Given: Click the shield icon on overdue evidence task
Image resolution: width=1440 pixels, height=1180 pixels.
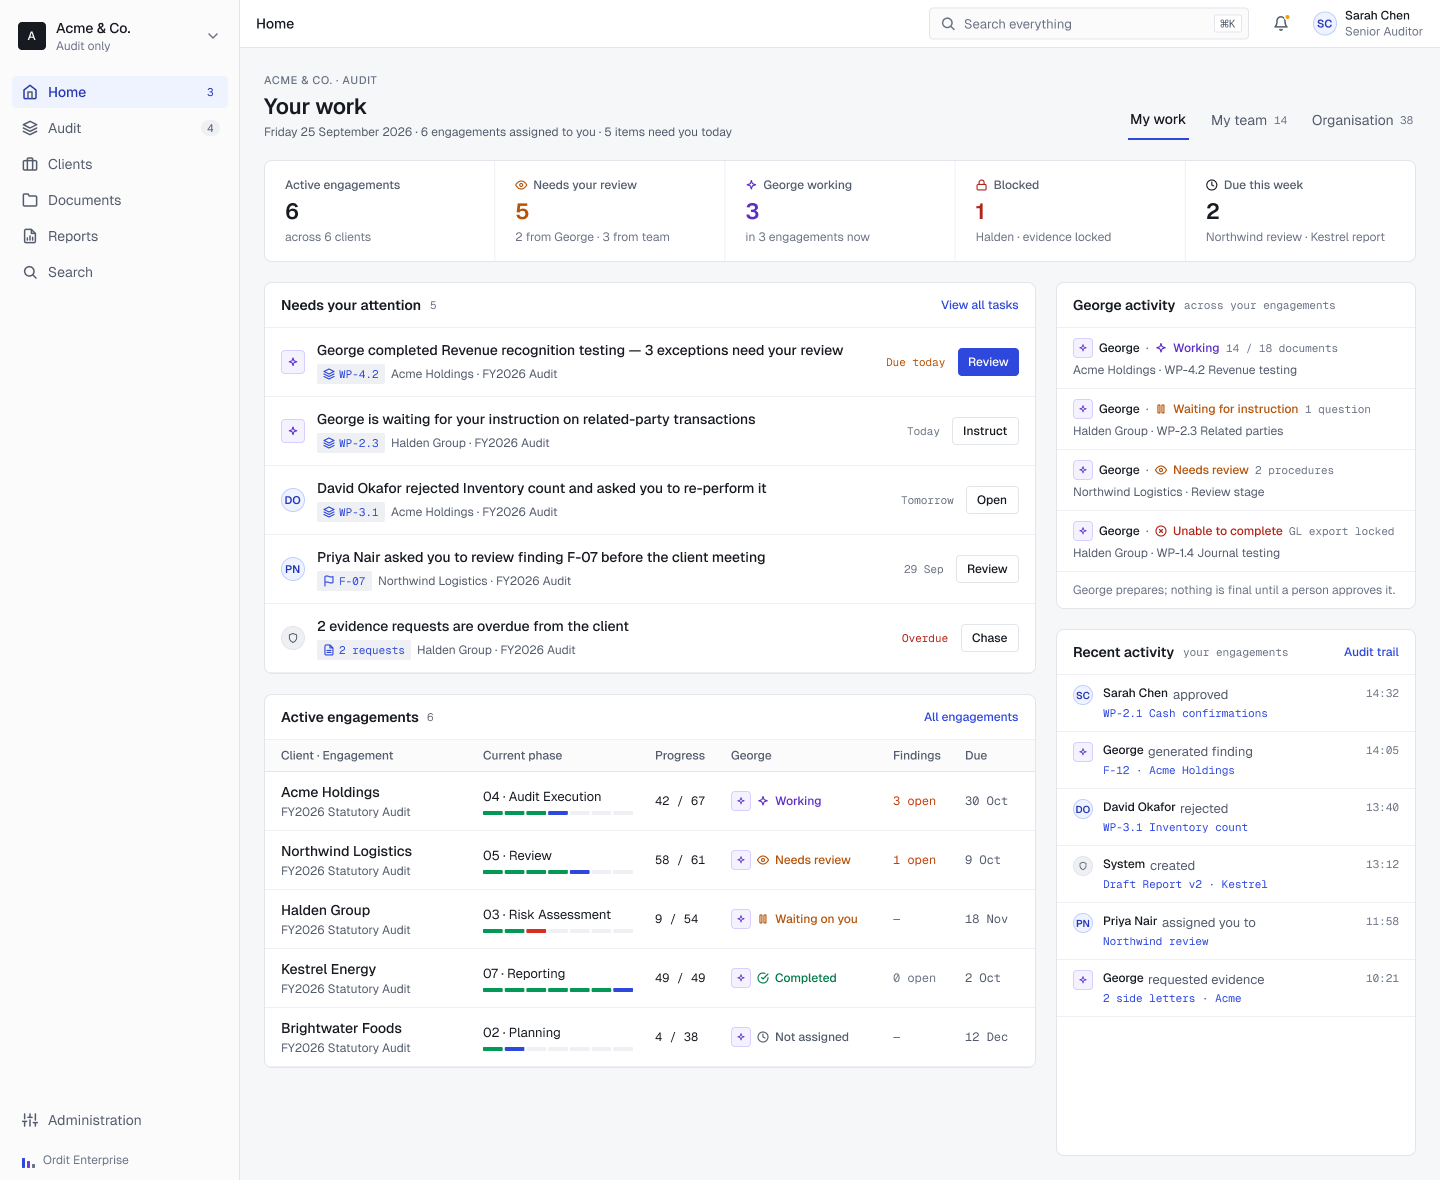Looking at the screenshot, I should [293, 638].
